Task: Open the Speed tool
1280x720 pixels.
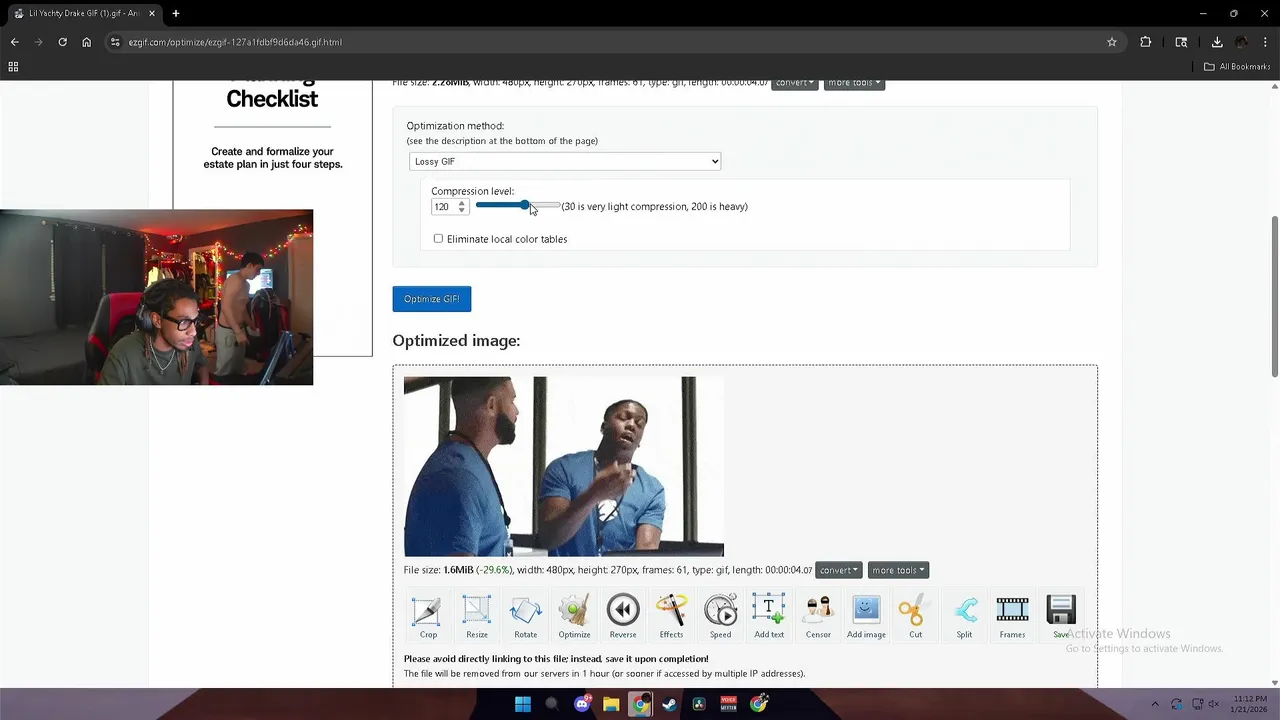Action: [x=720, y=616]
